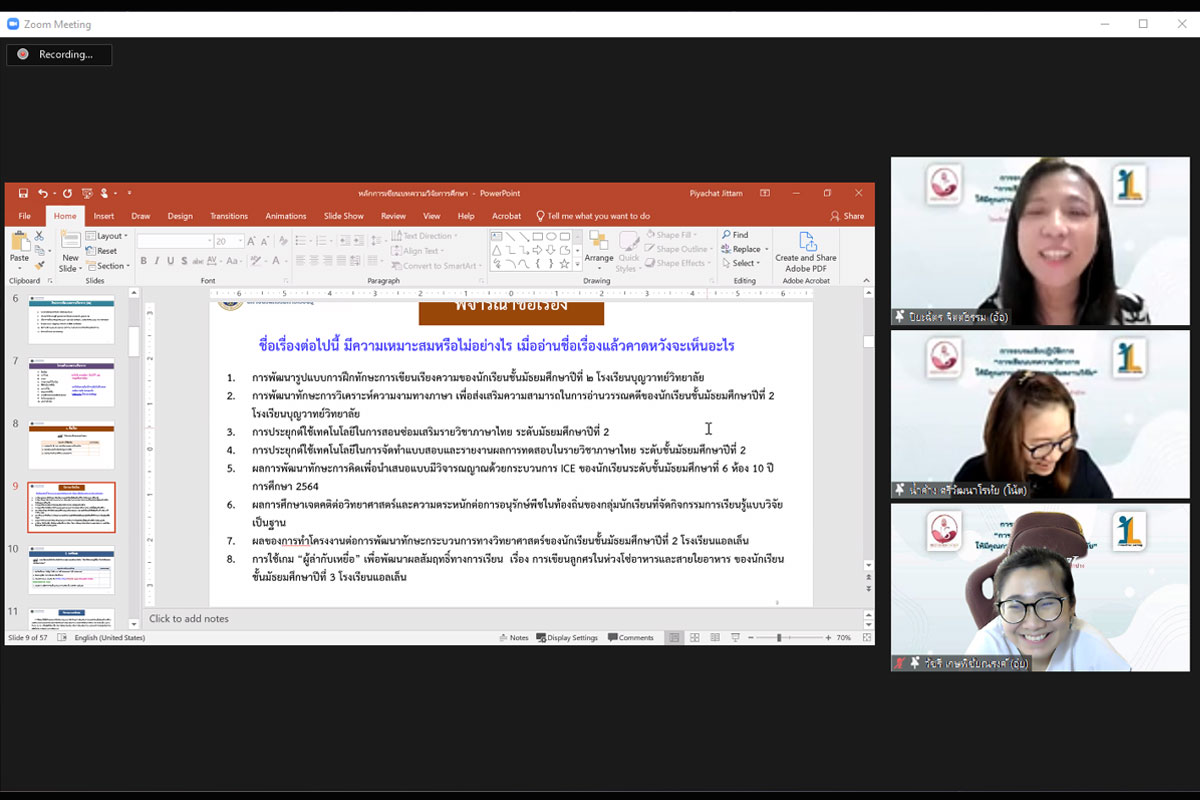Switch to Slide Sorter view icon
This screenshot has height=800, width=1200.
pos(695,638)
